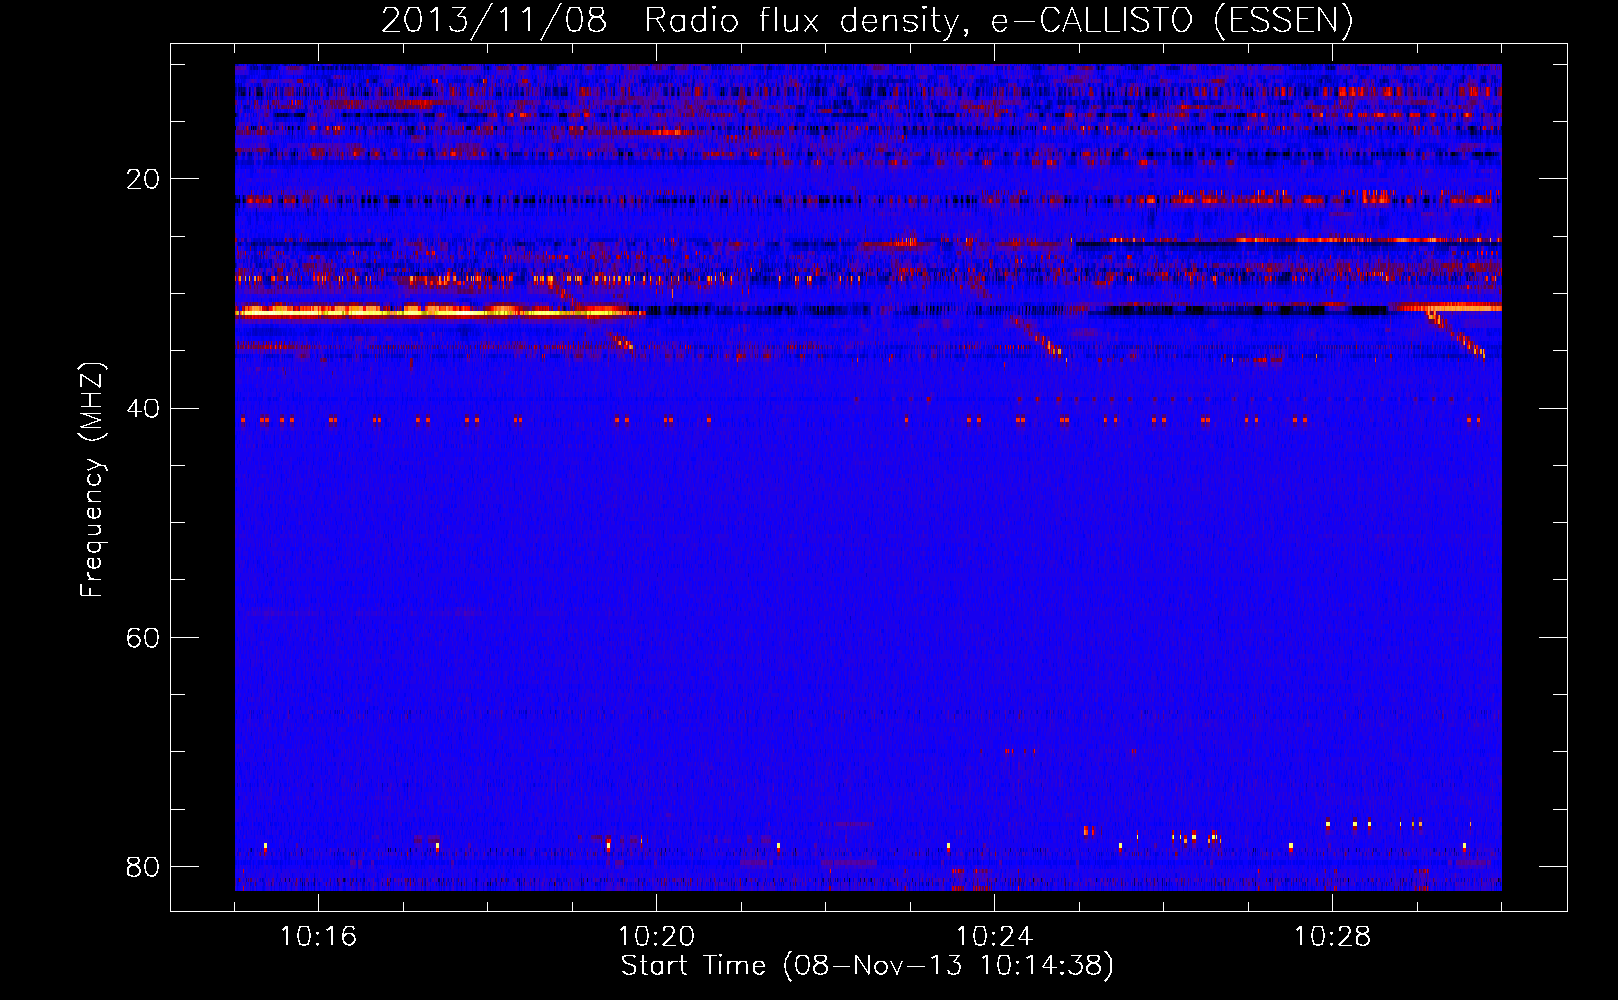
Task: Click the 80 MHz frequency tick label
Action: tap(143, 866)
